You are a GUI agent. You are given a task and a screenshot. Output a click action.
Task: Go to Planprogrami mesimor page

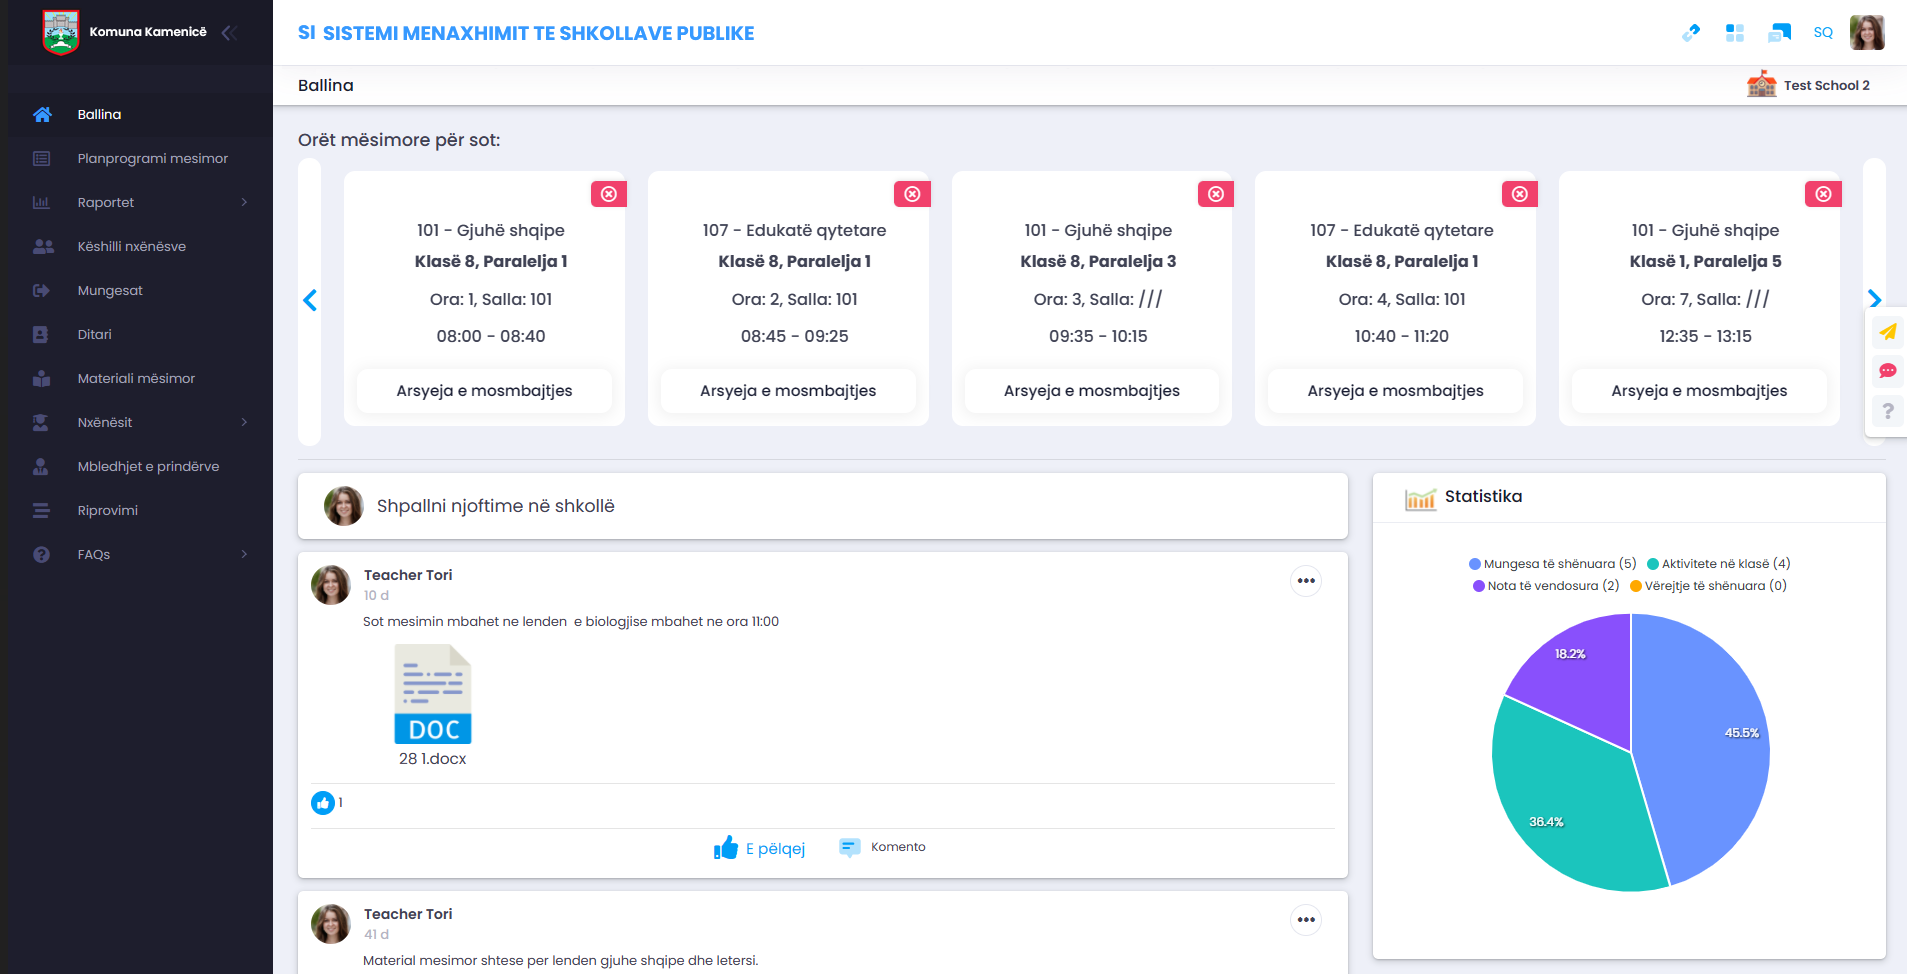[152, 158]
